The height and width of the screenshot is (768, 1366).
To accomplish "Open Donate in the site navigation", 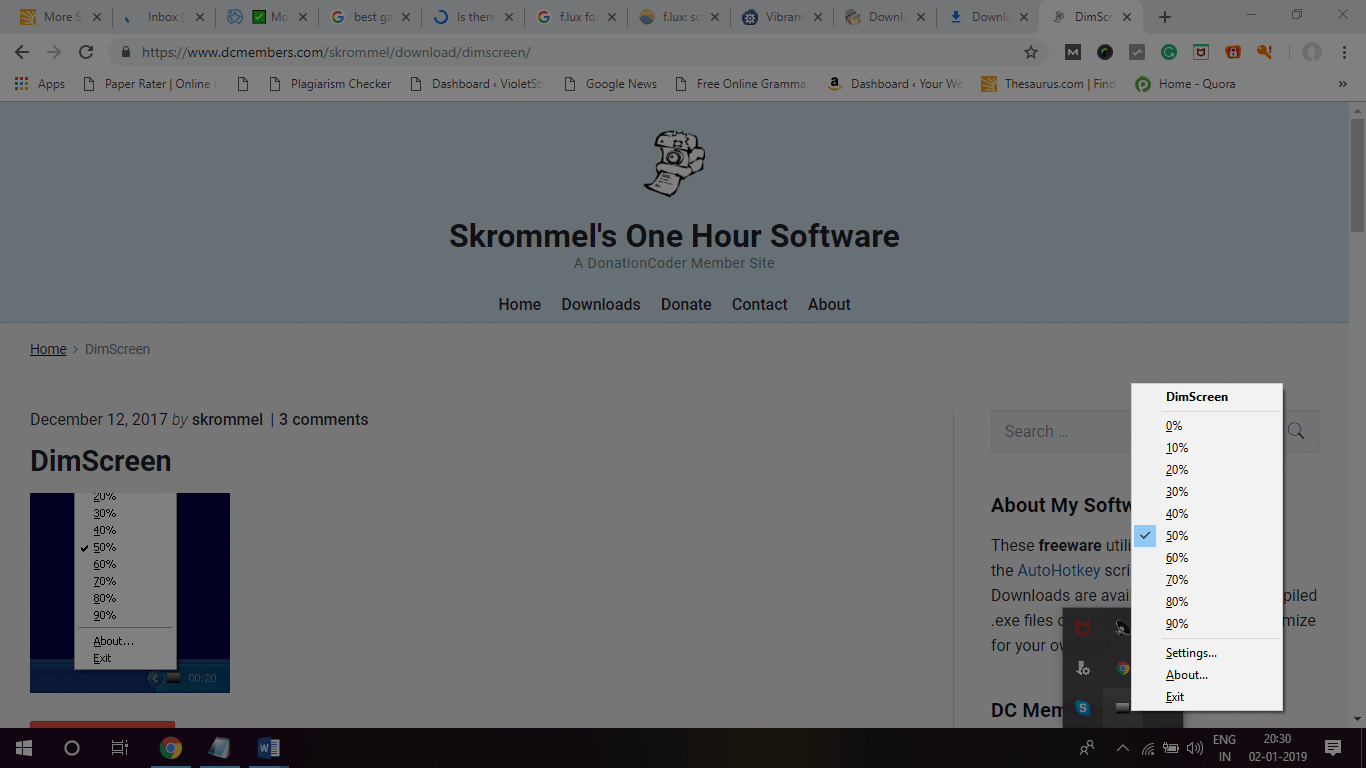I will pyautogui.click(x=686, y=304).
